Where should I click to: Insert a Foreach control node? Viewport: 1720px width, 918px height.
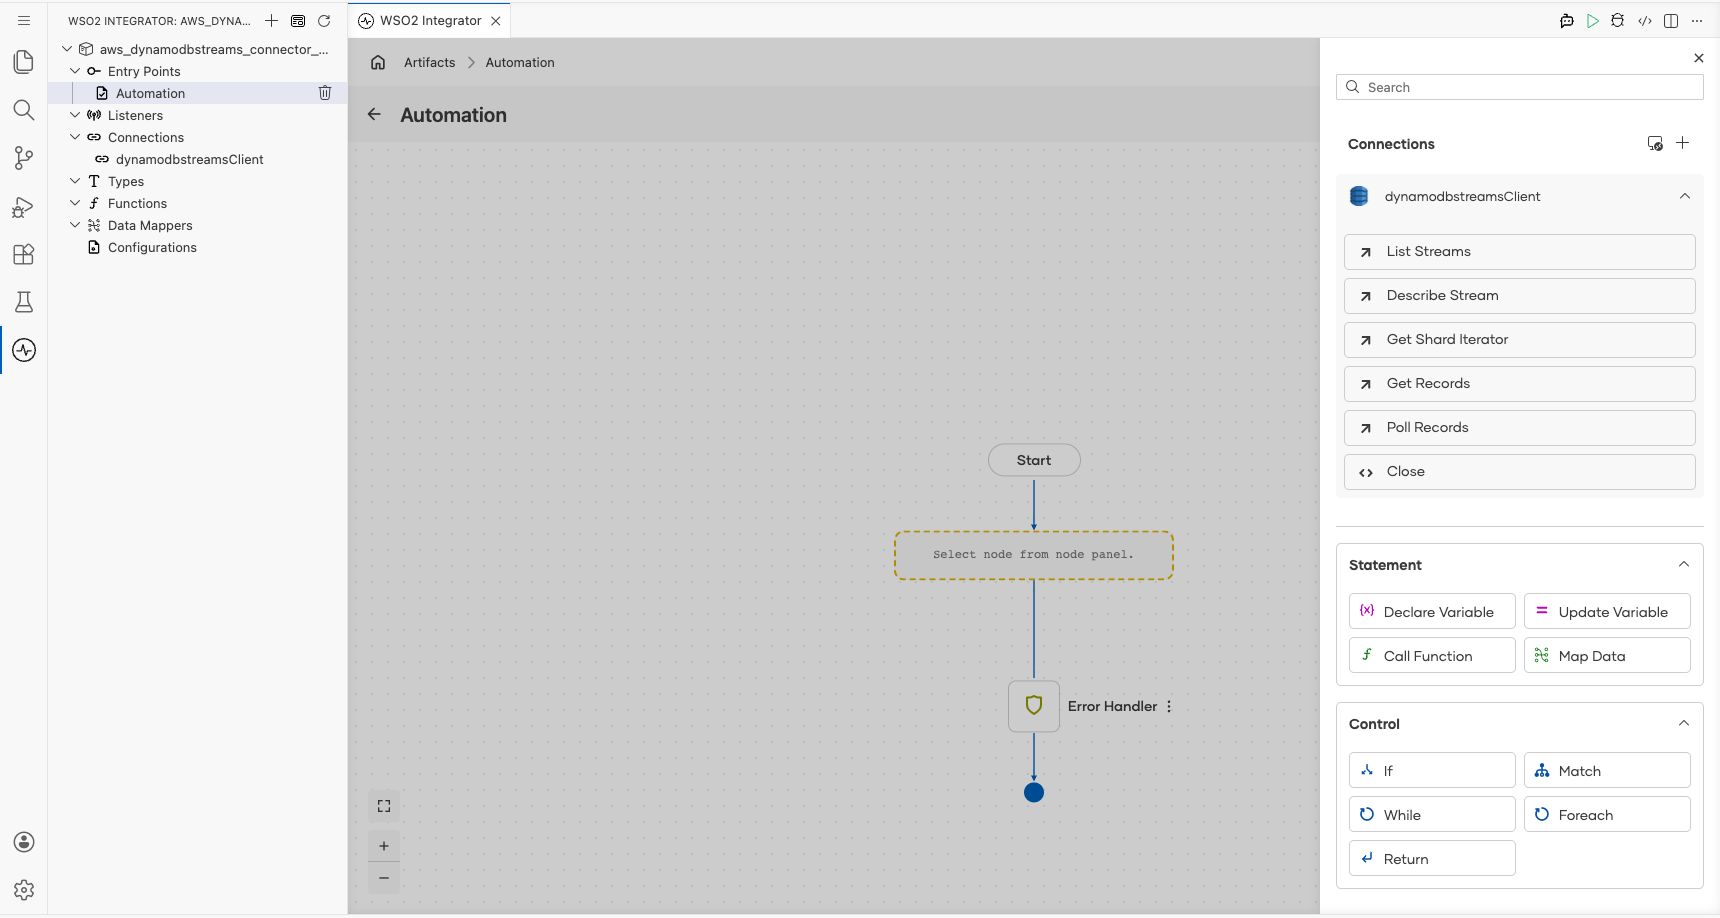tap(1607, 814)
